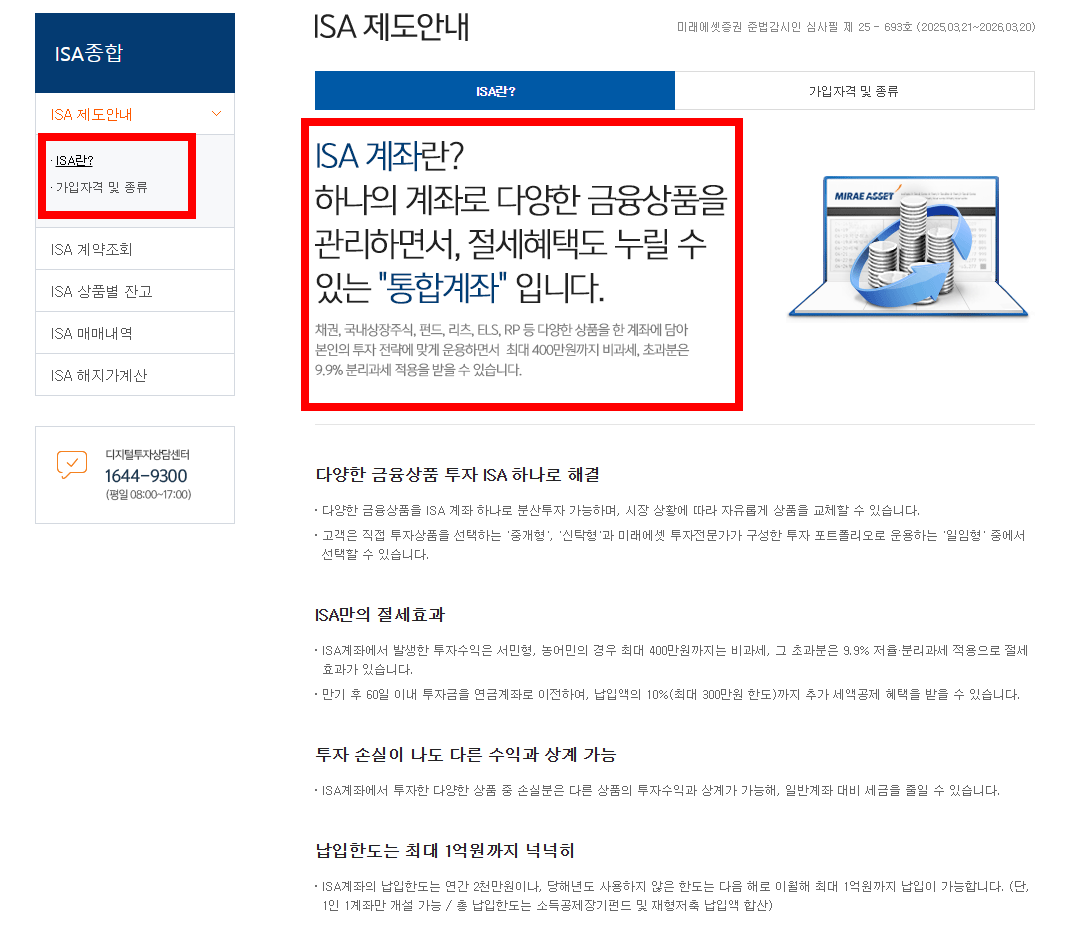Open ISA 해지가계산 menu item
Viewport: 1072px width, 925px height.
[135, 375]
